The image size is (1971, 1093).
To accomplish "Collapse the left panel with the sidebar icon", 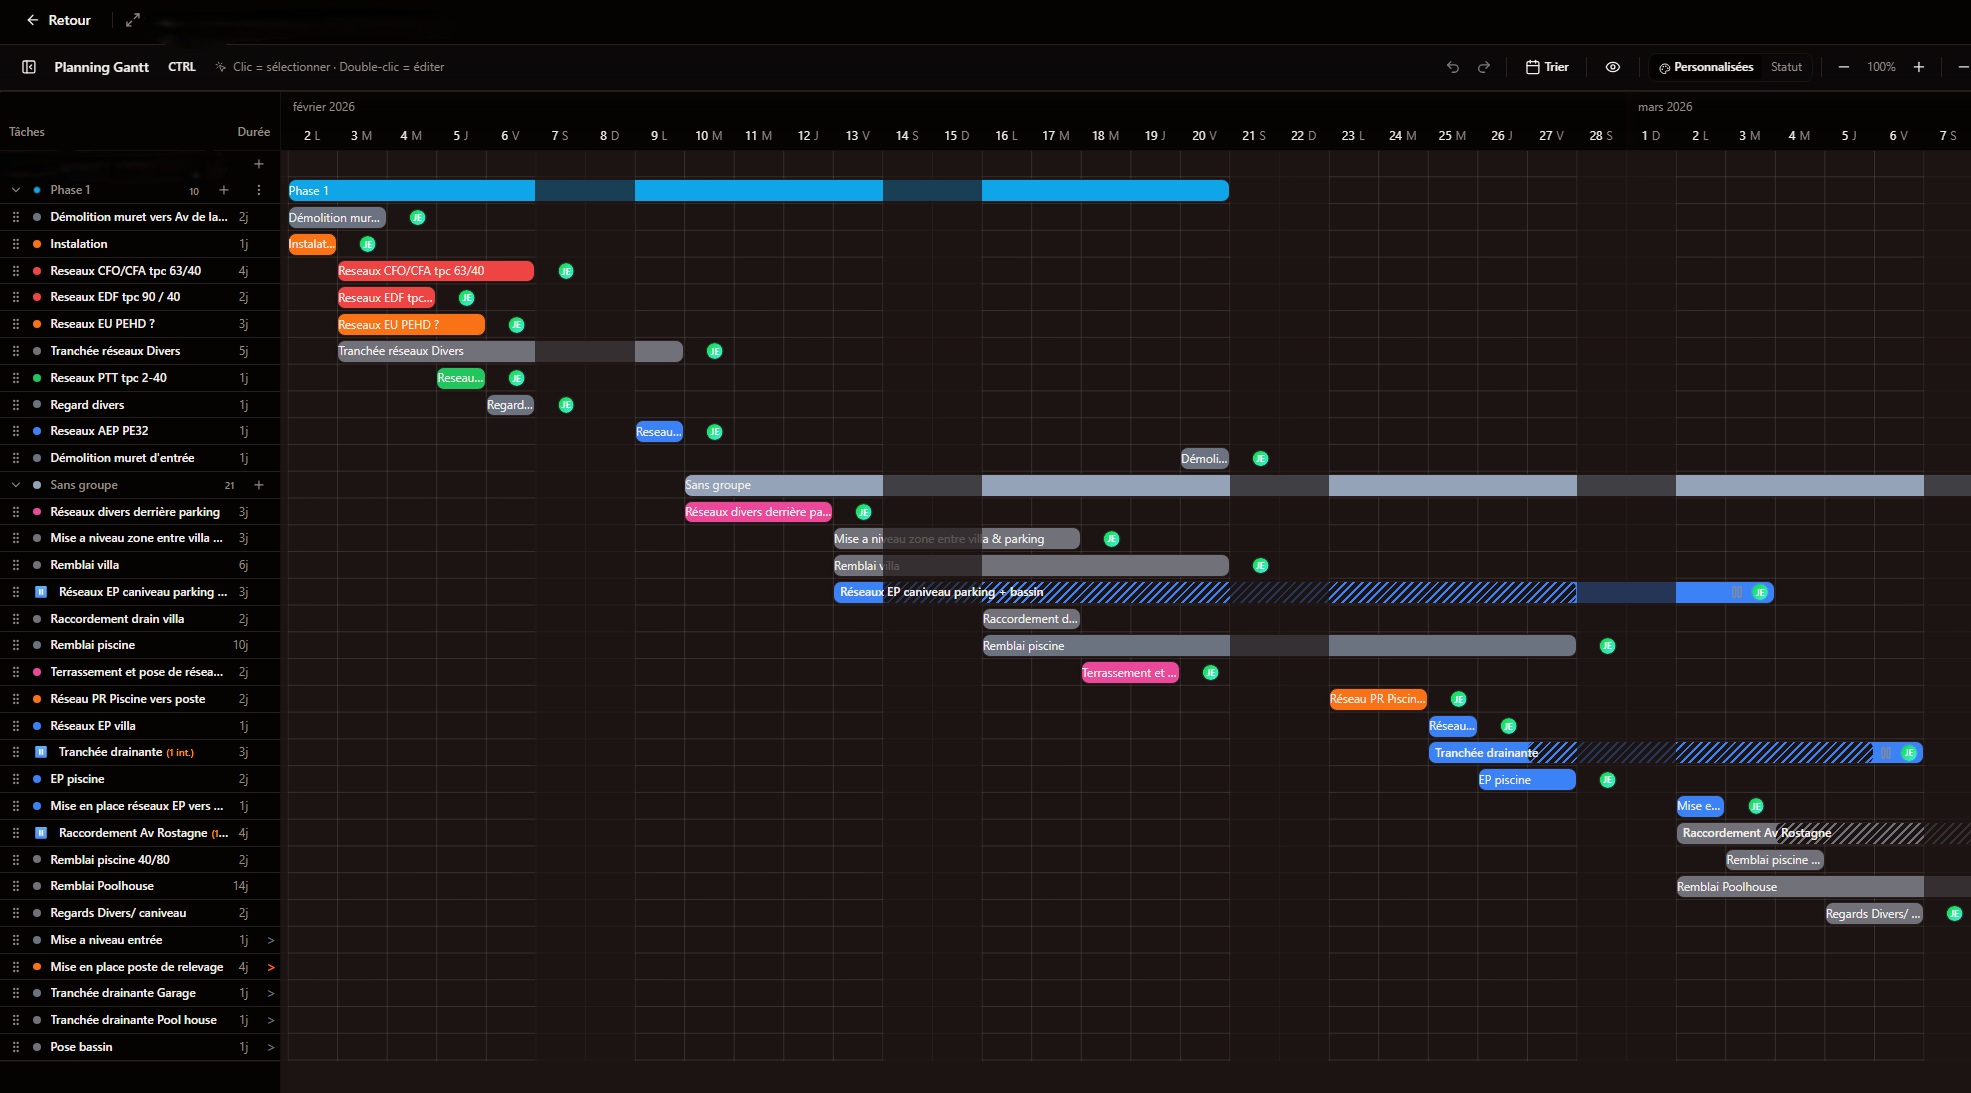I will (x=28, y=67).
